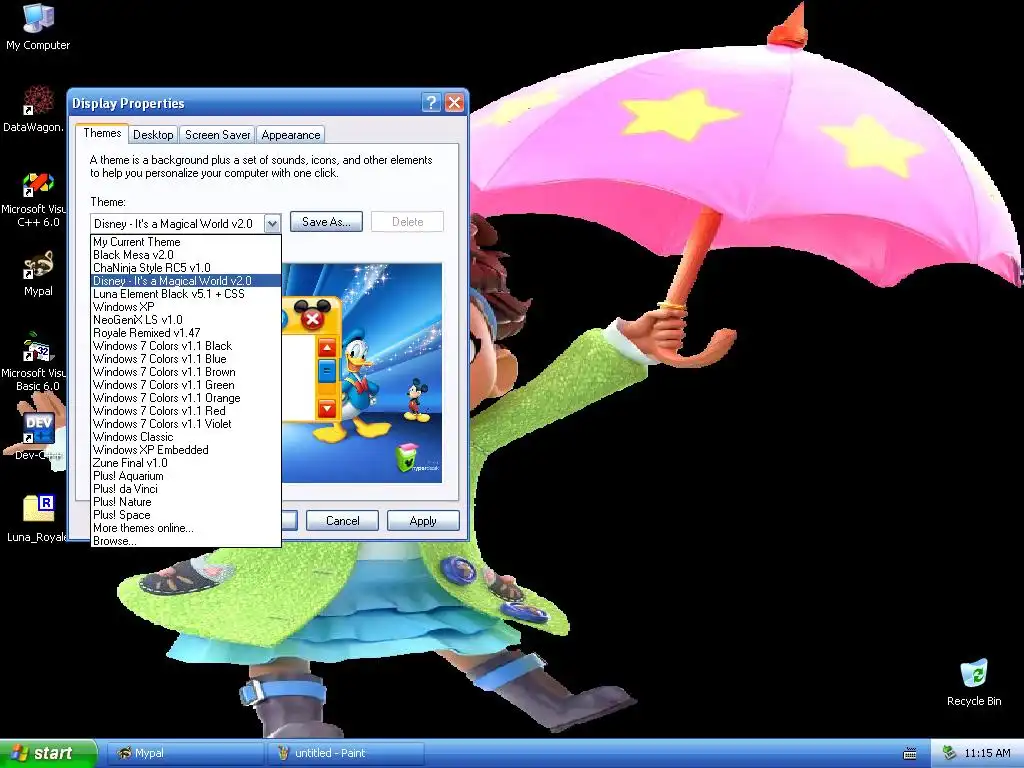This screenshot has width=1024, height=768.
Task: Pick highlighted Disney - It's a Magical World v2.0 entry
Action: [x=185, y=281]
